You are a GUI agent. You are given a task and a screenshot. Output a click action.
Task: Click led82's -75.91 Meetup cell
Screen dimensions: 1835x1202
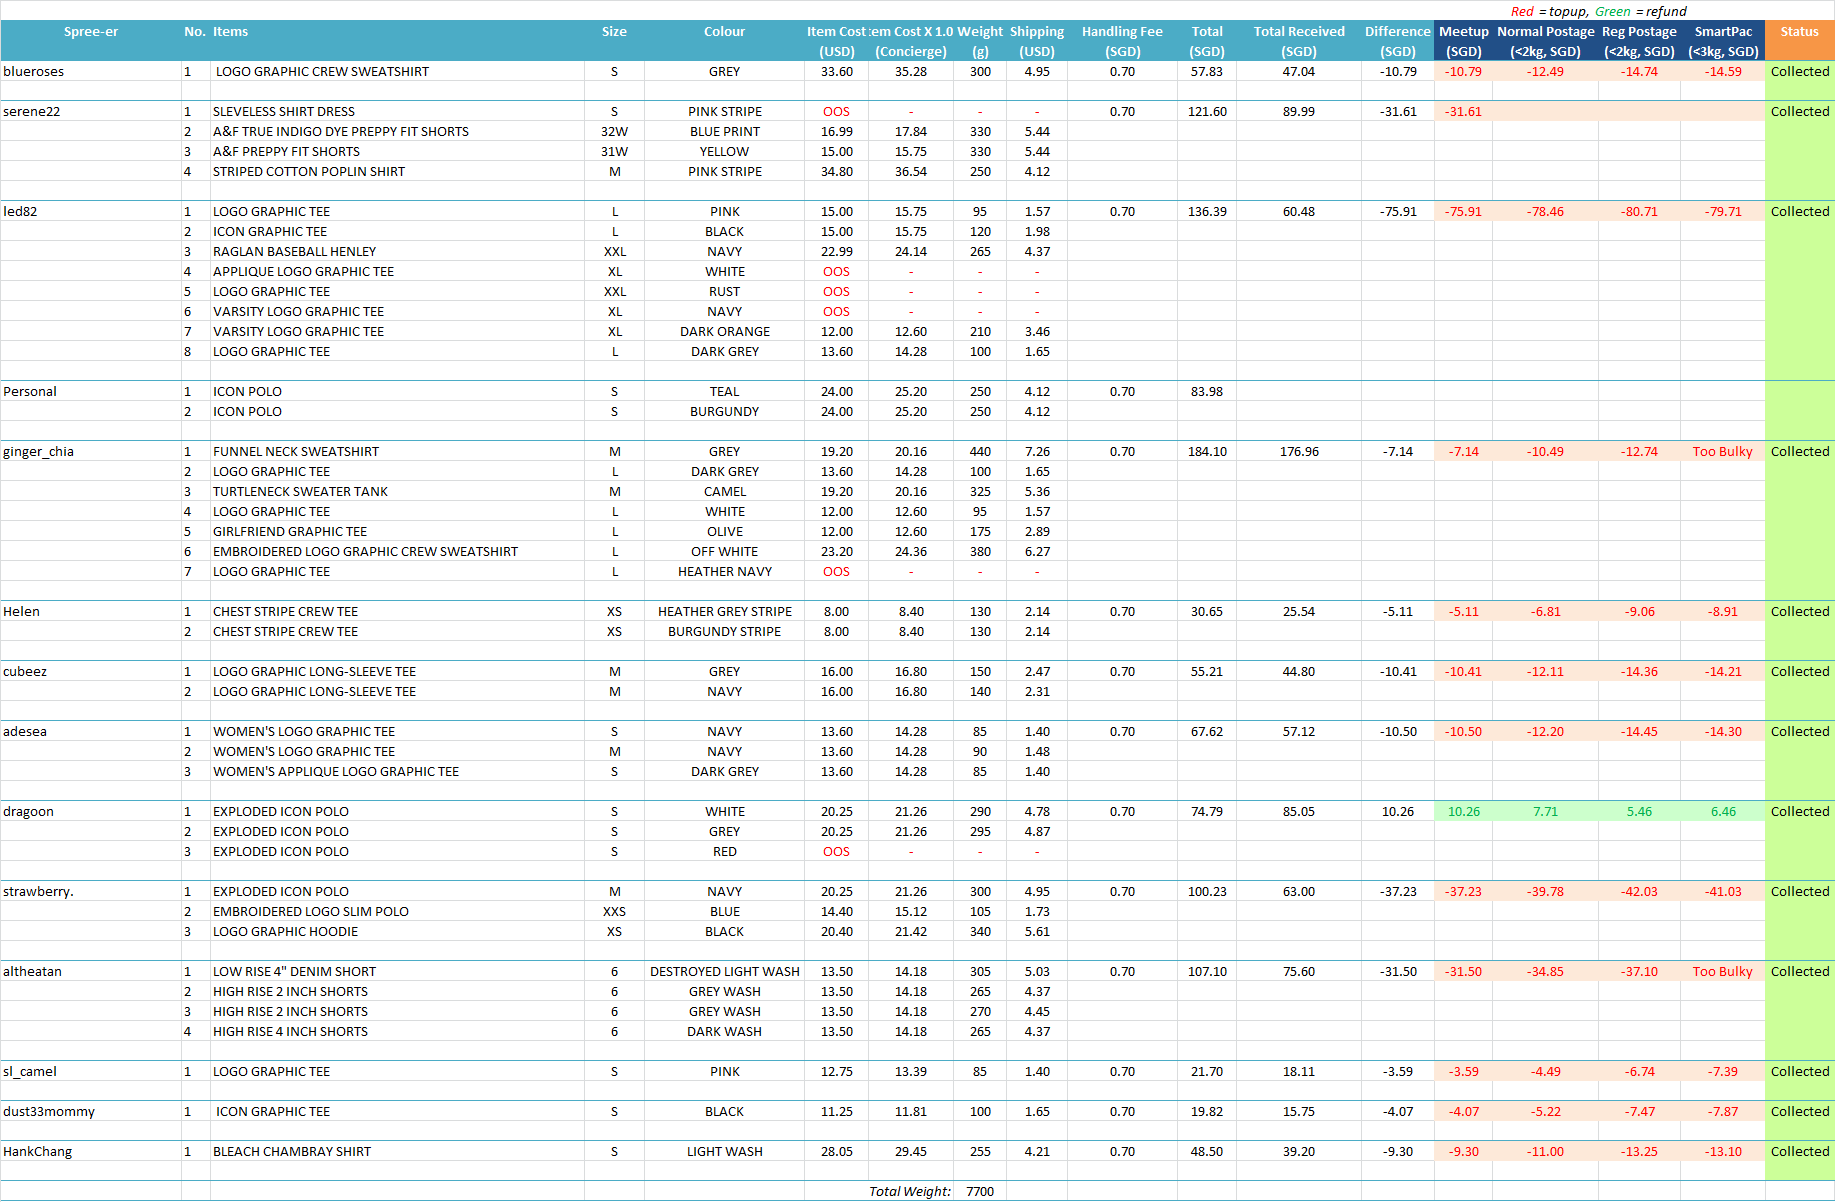(1464, 212)
